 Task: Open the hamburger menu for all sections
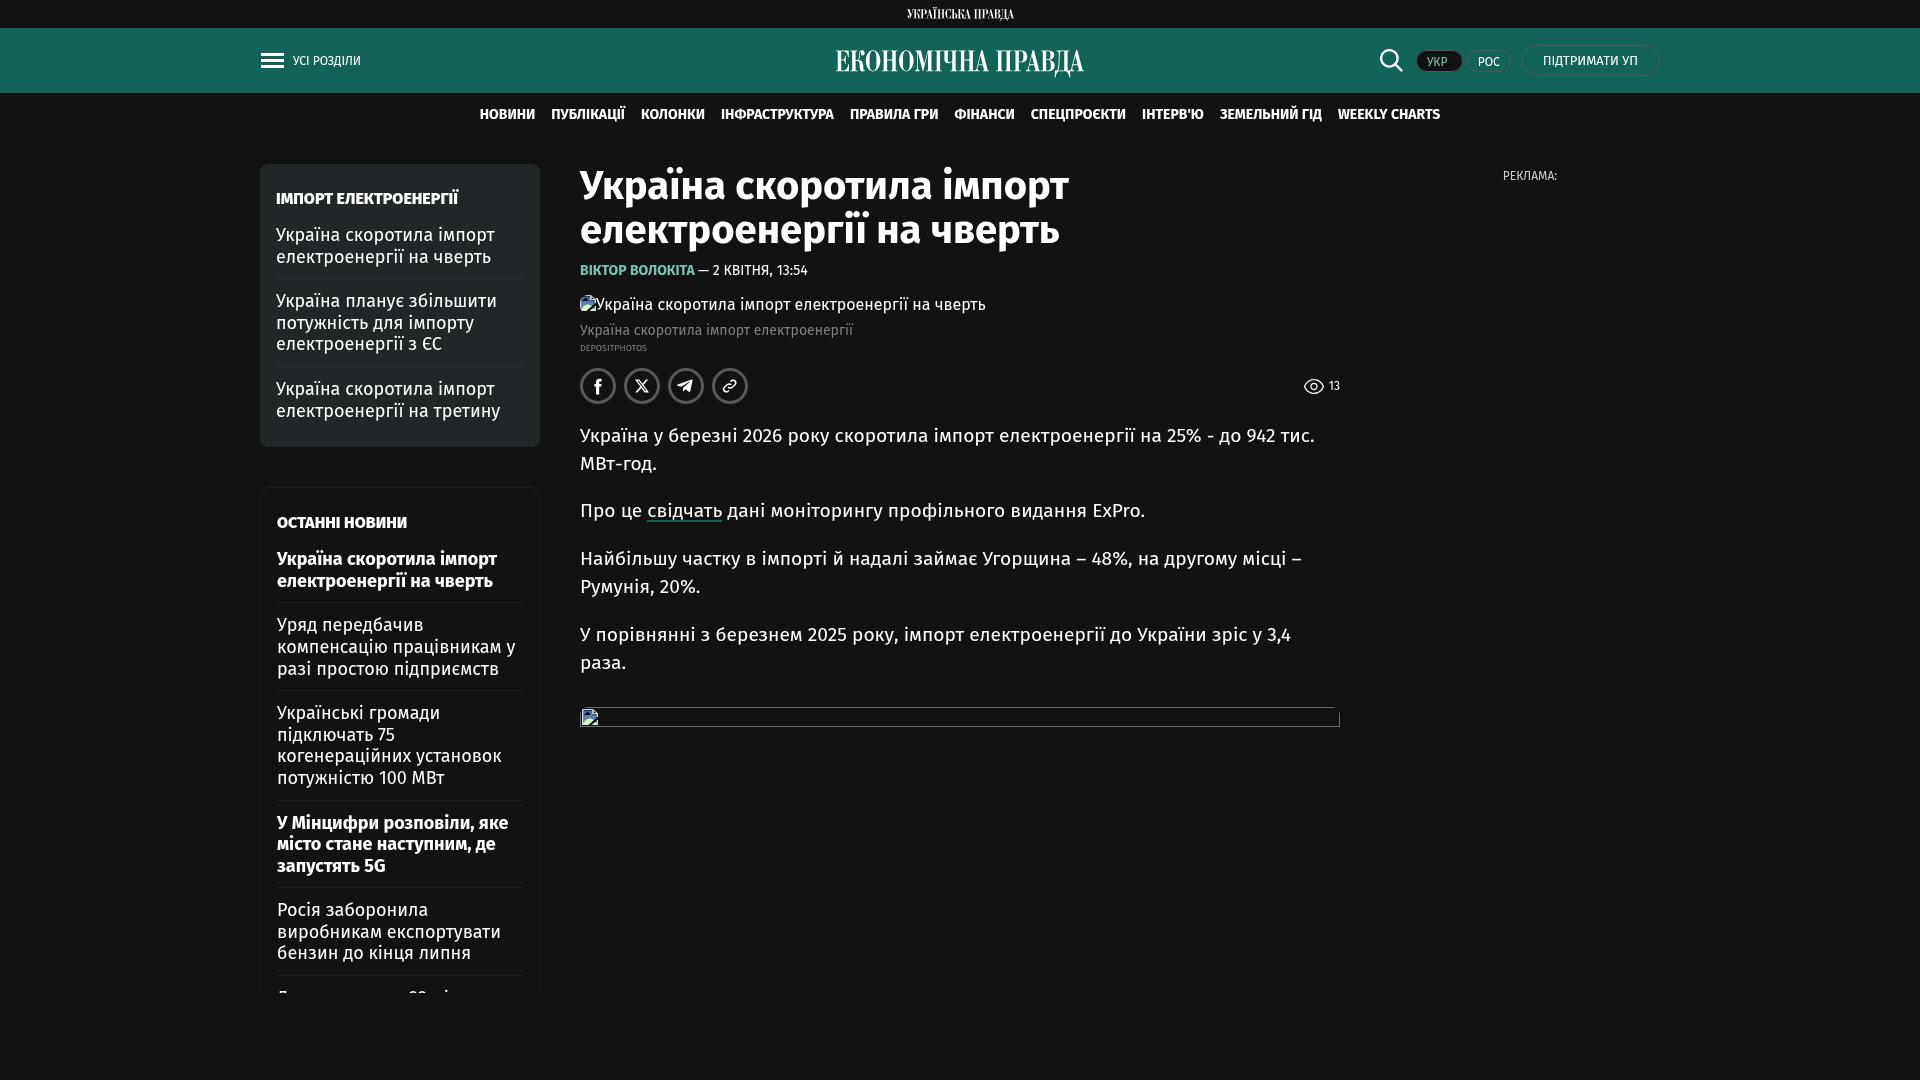pyautogui.click(x=272, y=61)
